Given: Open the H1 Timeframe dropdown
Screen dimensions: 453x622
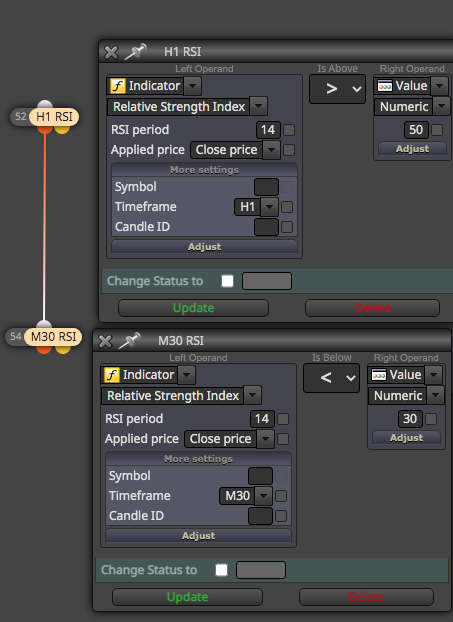Looking at the screenshot, I should click(269, 207).
